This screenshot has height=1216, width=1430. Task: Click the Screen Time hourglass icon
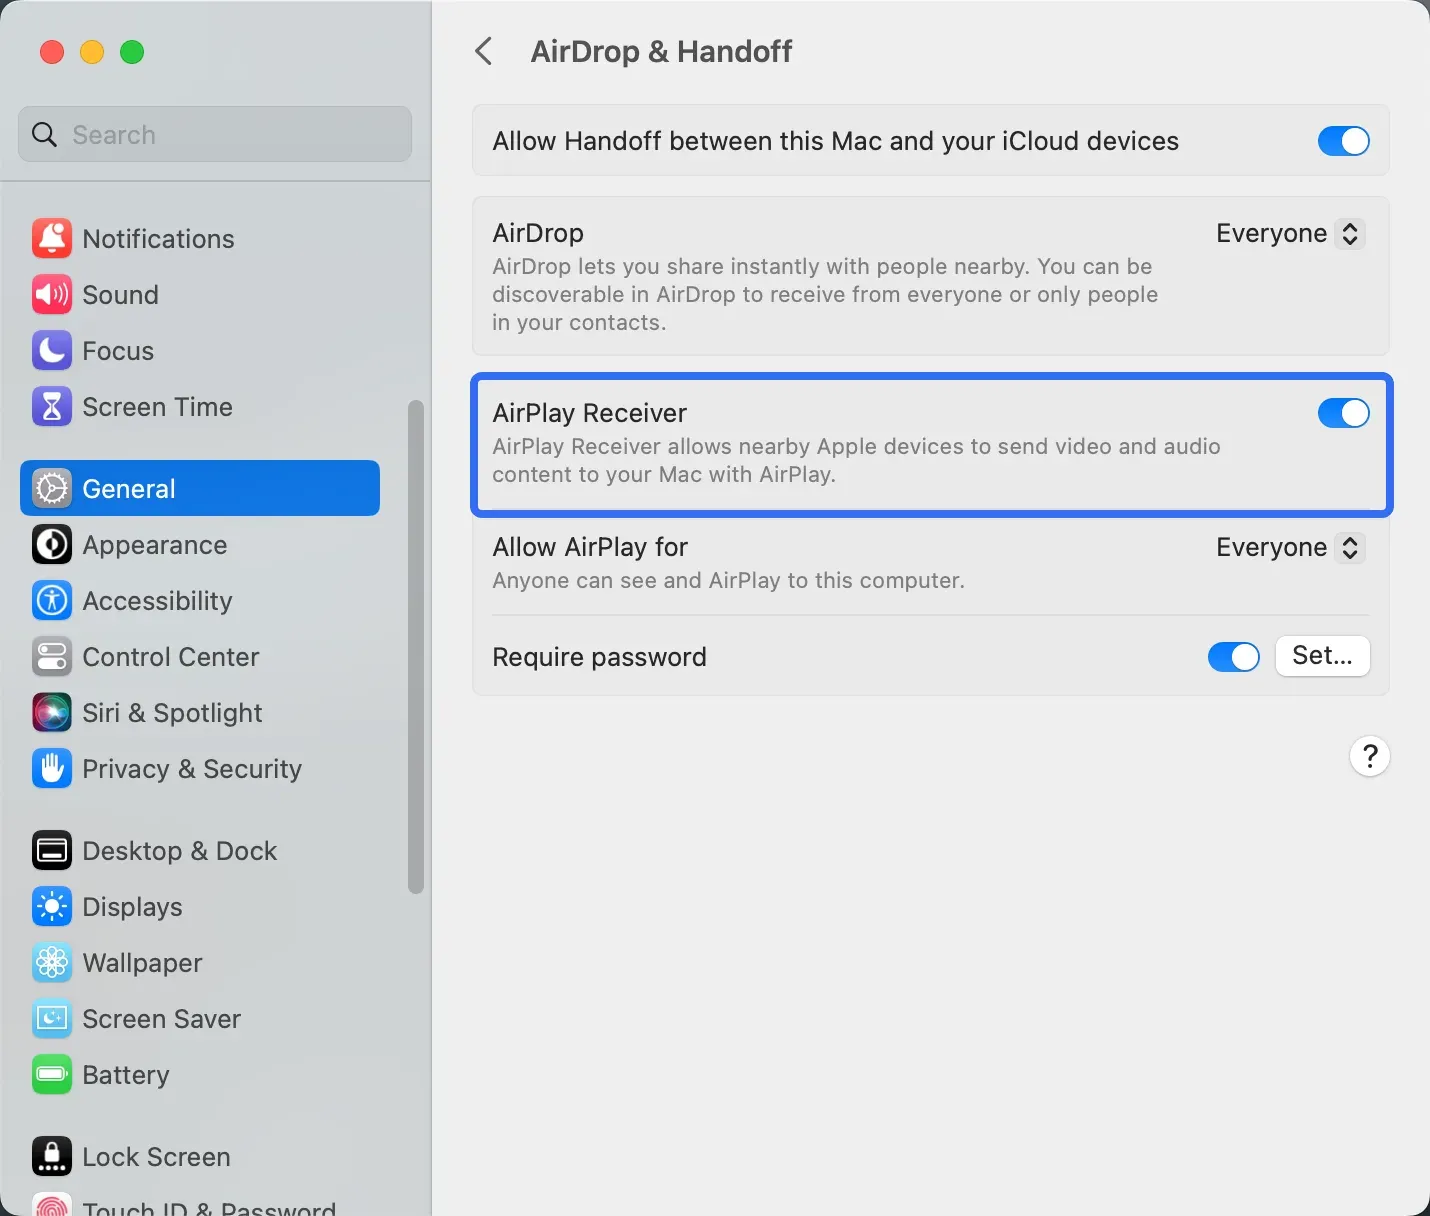point(52,406)
